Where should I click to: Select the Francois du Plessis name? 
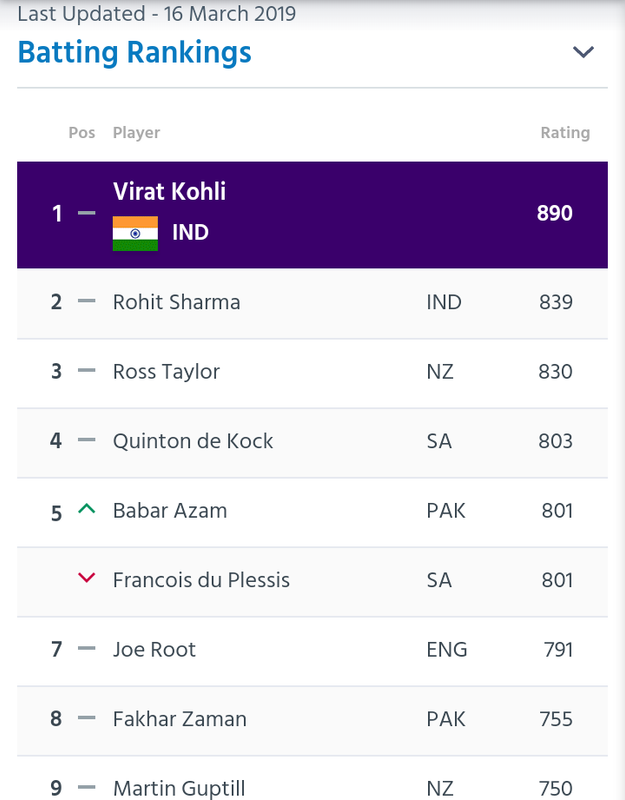(x=202, y=580)
